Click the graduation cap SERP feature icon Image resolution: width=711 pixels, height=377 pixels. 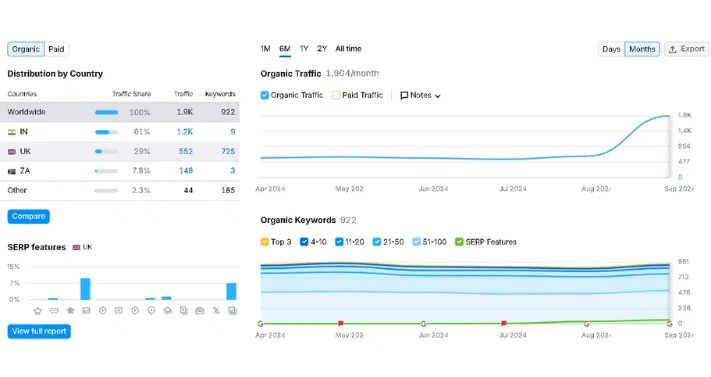click(x=168, y=311)
